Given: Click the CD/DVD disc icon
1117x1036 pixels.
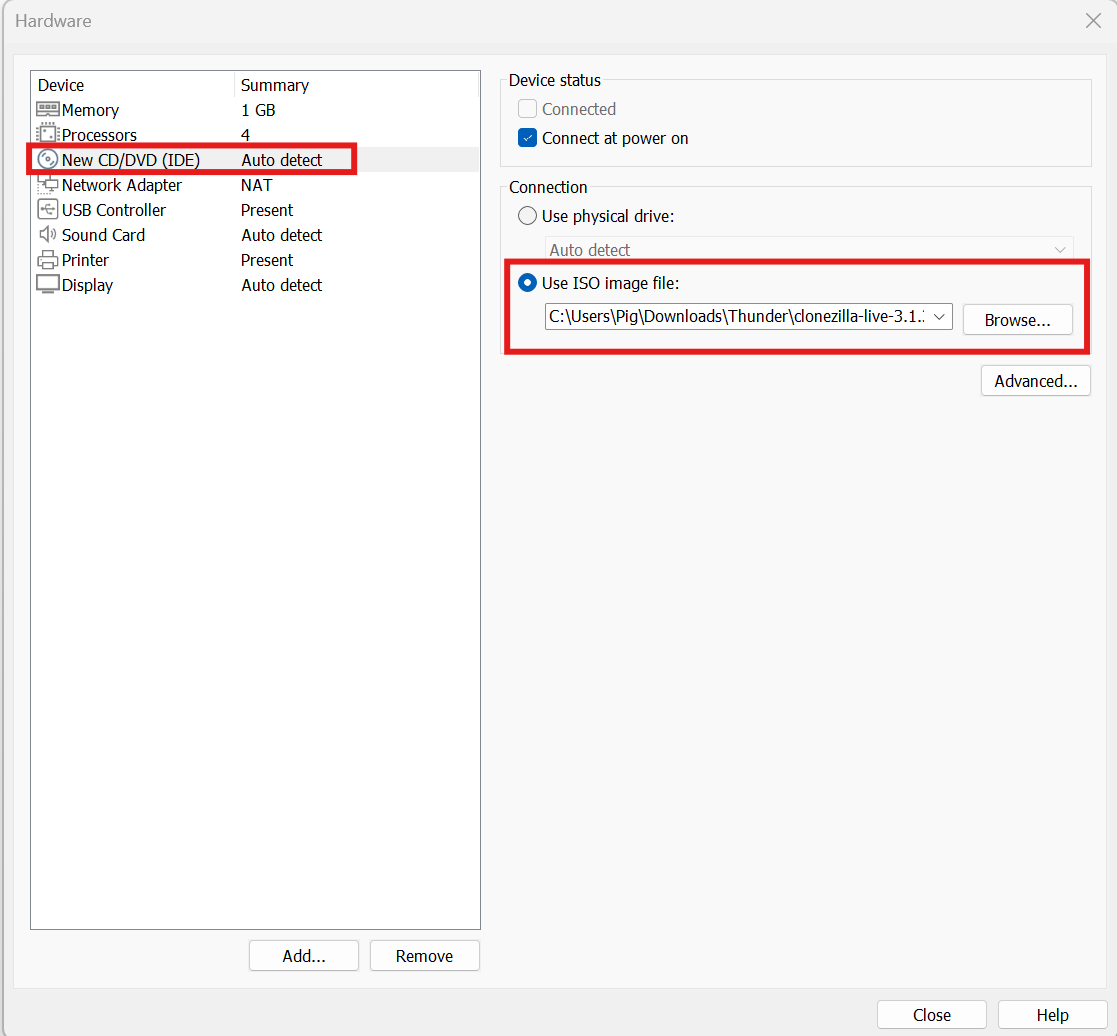Looking at the screenshot, I should tap(48, 160).
